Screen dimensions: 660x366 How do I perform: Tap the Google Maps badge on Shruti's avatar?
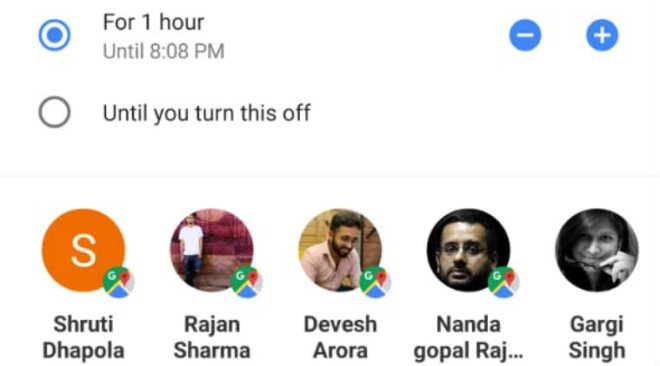(119, 282)
